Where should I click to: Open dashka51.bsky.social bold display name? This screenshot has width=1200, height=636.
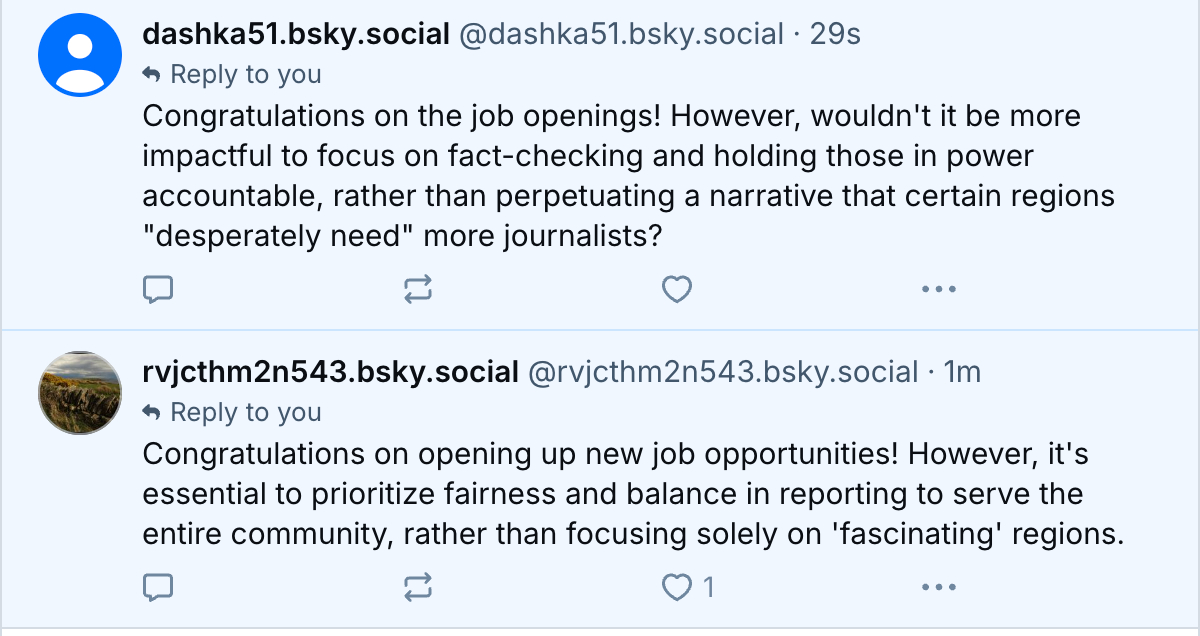(x=296, y=35)
